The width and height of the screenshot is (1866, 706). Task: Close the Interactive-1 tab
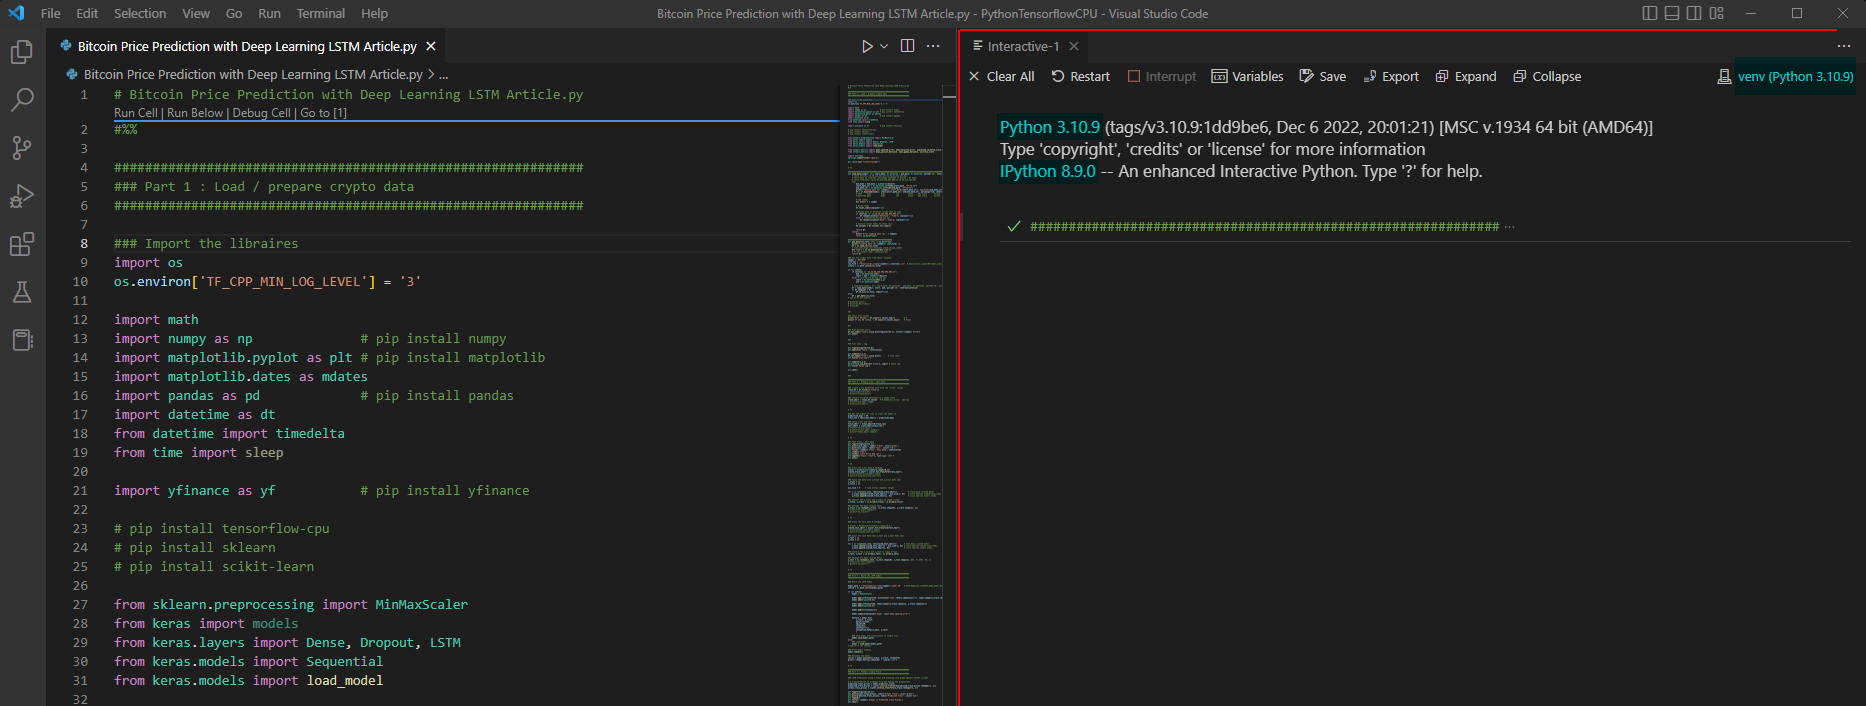pyautogui.click(x=1074, y=46)
